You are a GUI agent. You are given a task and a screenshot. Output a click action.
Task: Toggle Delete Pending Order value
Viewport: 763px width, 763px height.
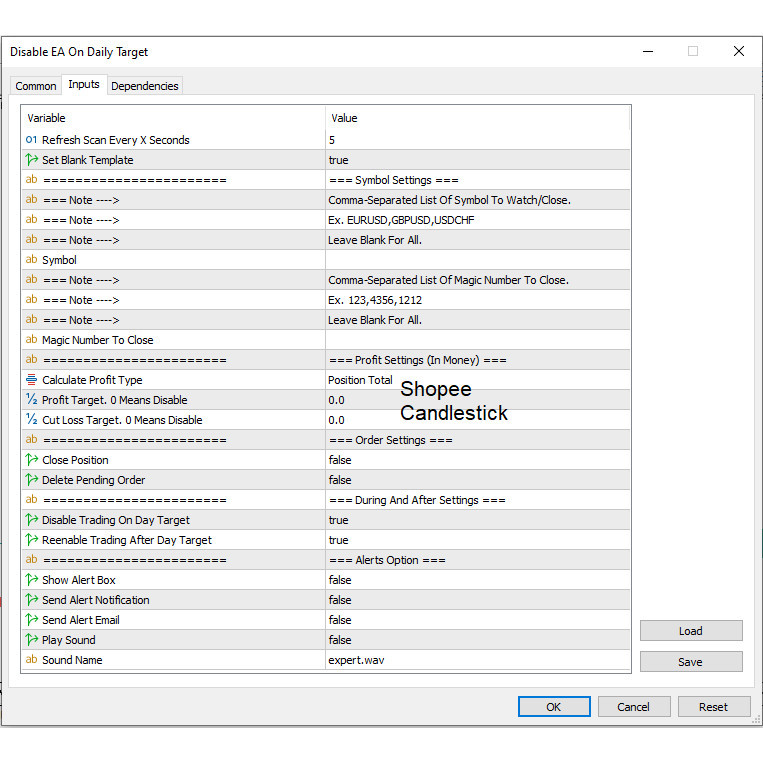[340, 480]
